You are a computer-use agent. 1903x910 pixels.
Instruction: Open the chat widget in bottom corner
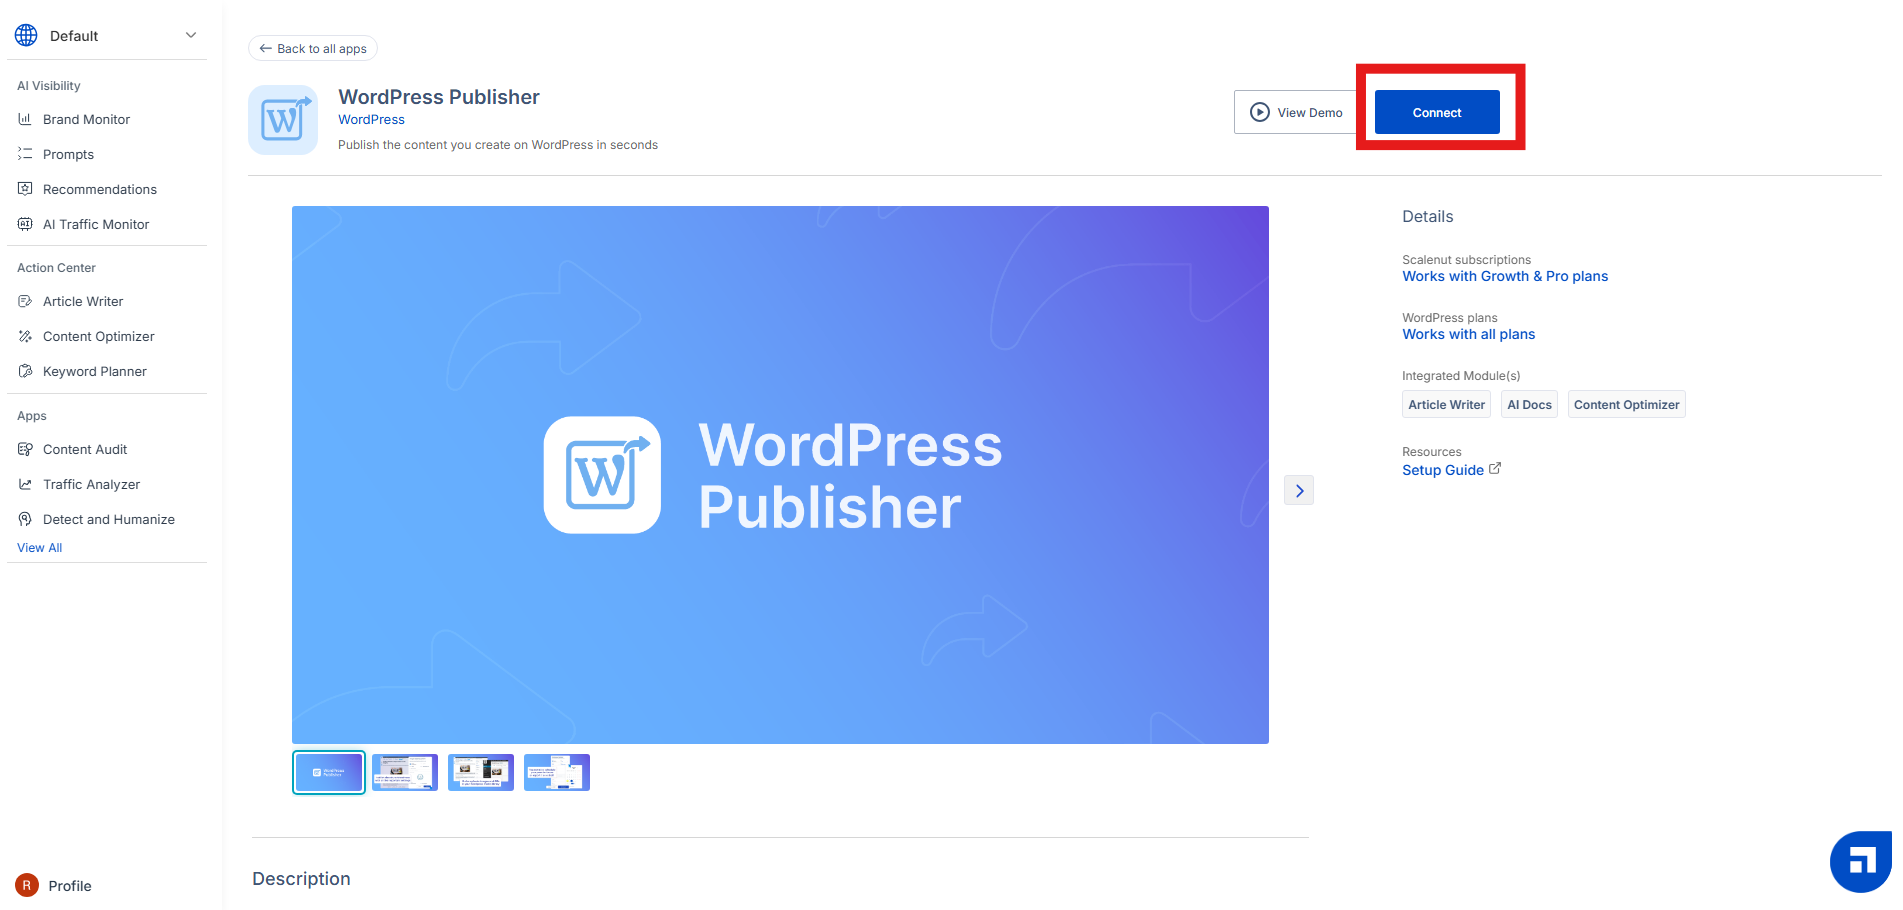point(1861,861)
